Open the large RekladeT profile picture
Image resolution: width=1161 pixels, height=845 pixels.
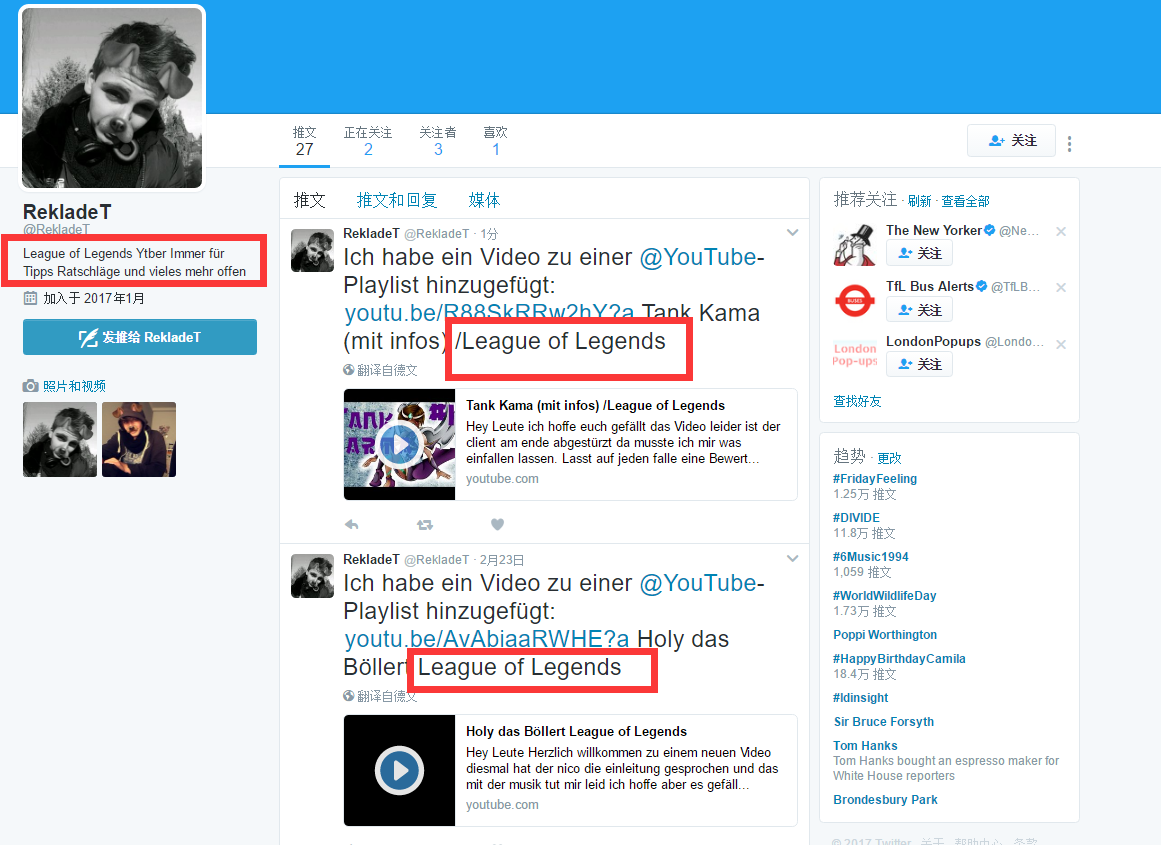pyautogui.click(x=112, y=98)
